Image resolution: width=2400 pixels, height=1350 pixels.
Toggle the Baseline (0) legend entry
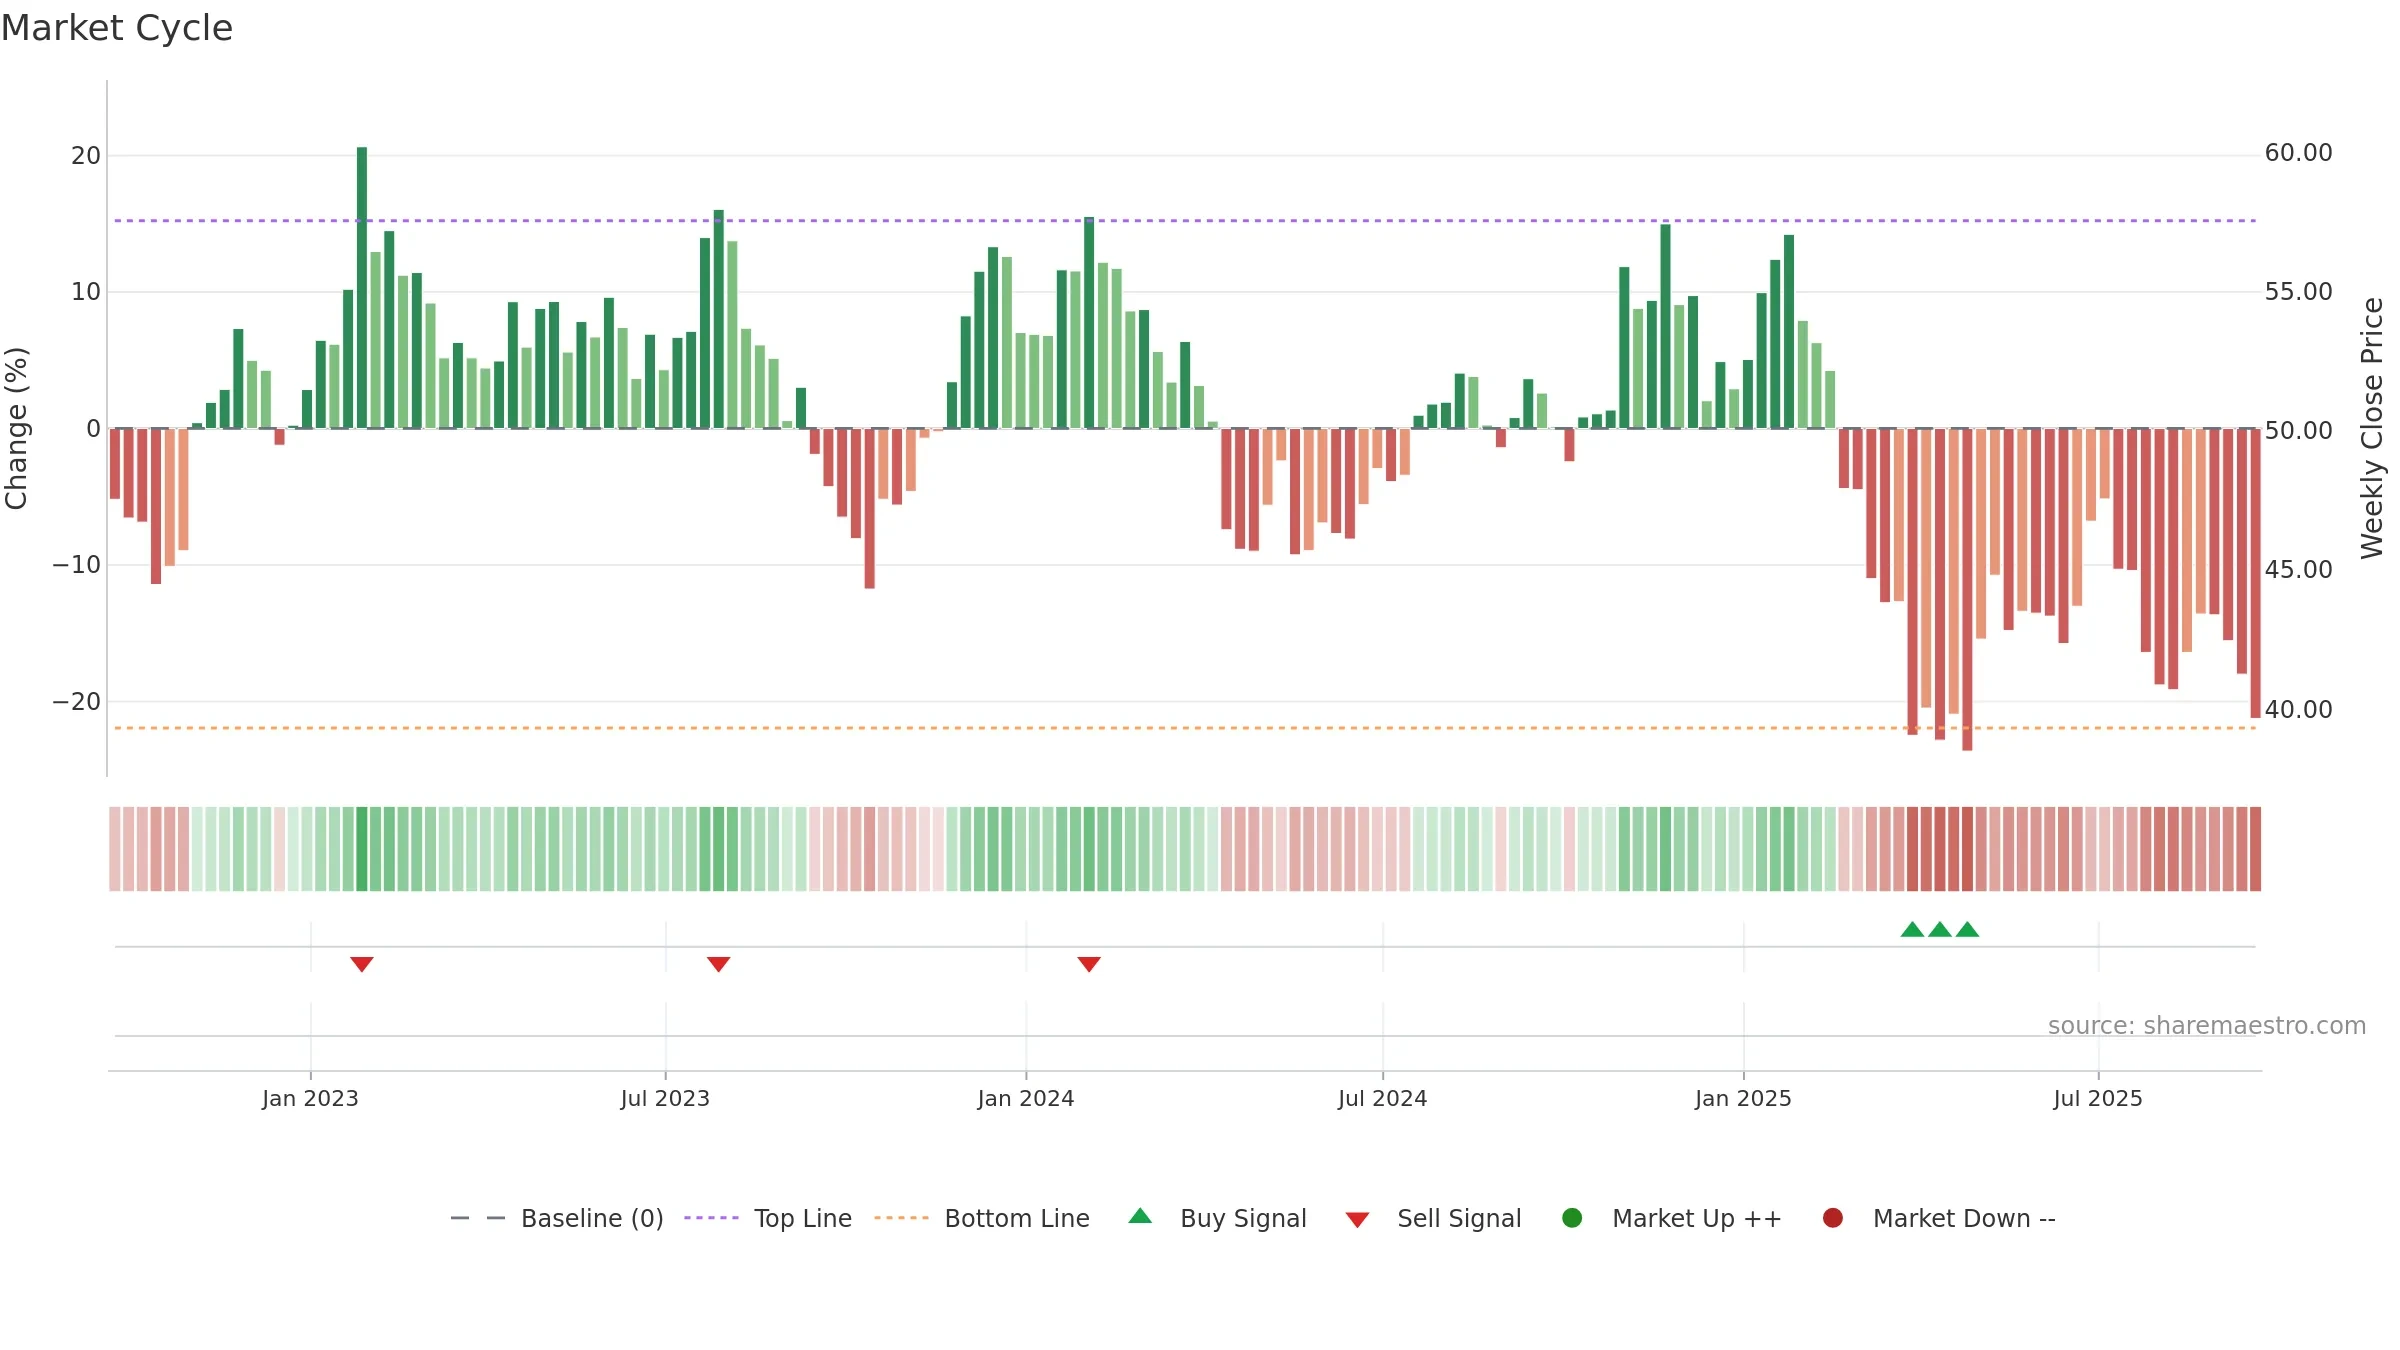pyautogui.click(x=557, y=1218)
